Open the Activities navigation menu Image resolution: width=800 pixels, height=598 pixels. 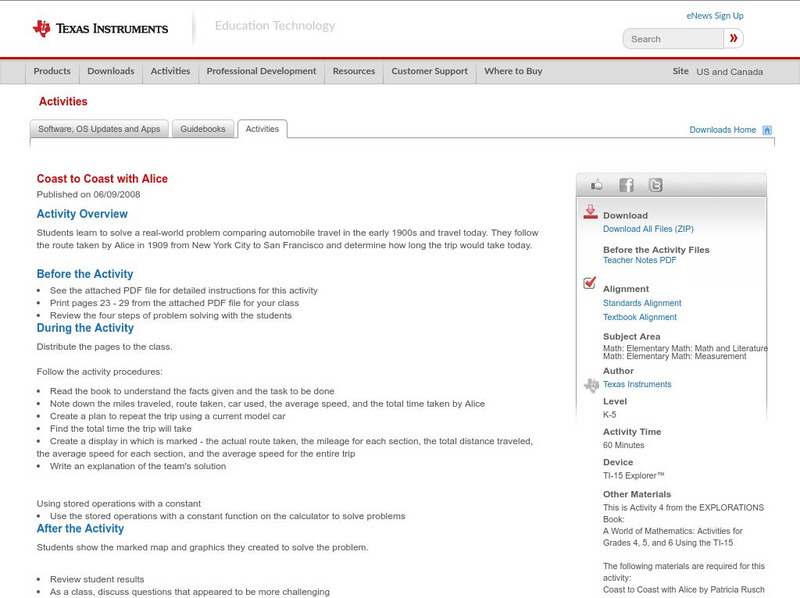point(170,71)
